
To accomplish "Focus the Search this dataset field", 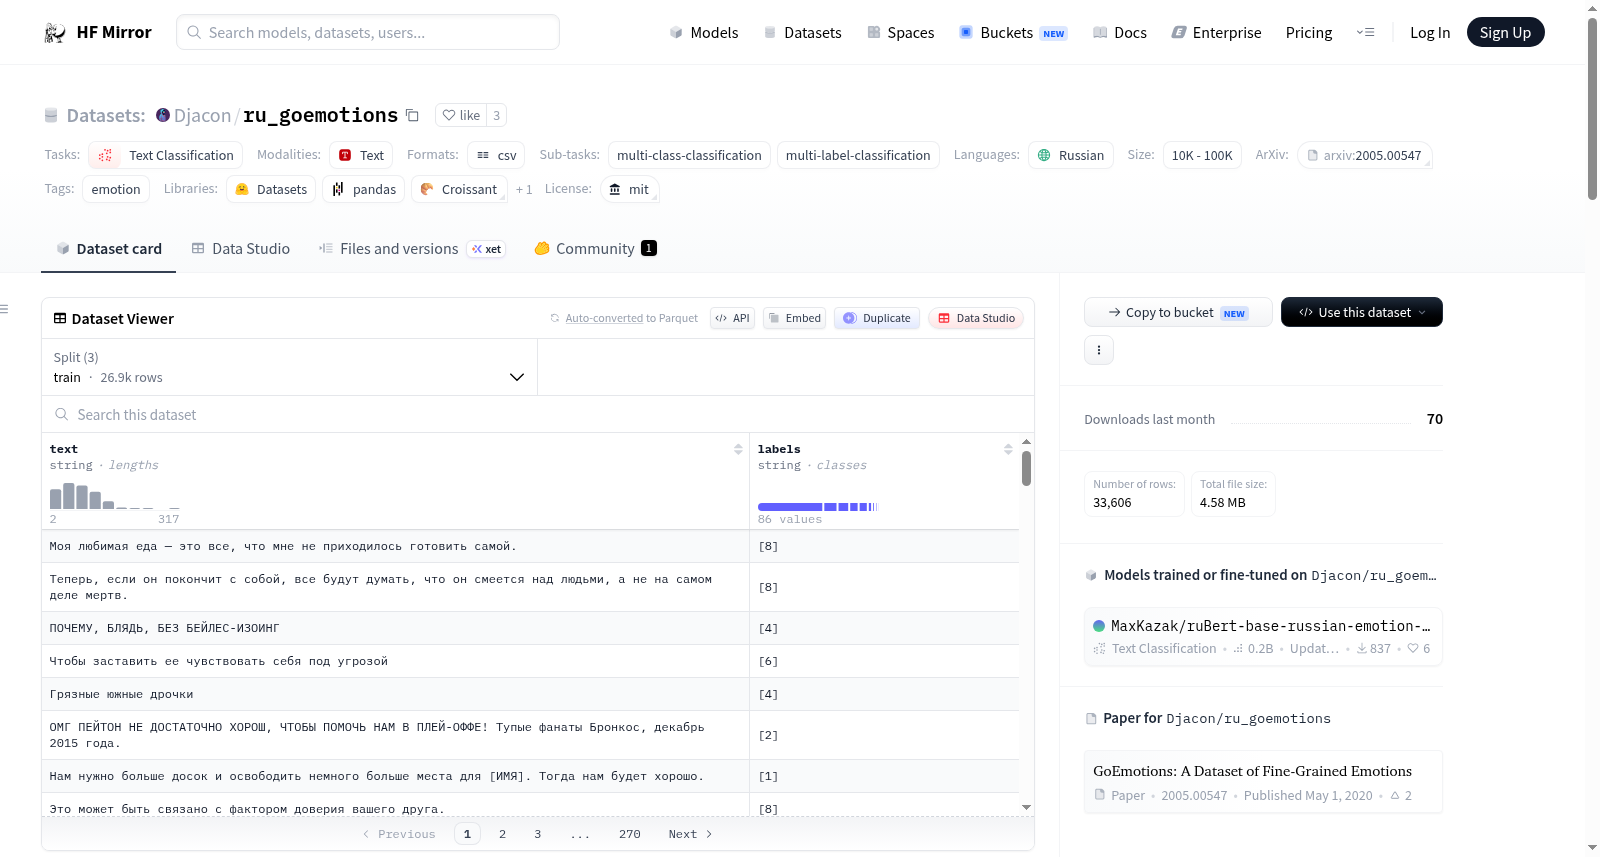I will click(x=538, y=414).
